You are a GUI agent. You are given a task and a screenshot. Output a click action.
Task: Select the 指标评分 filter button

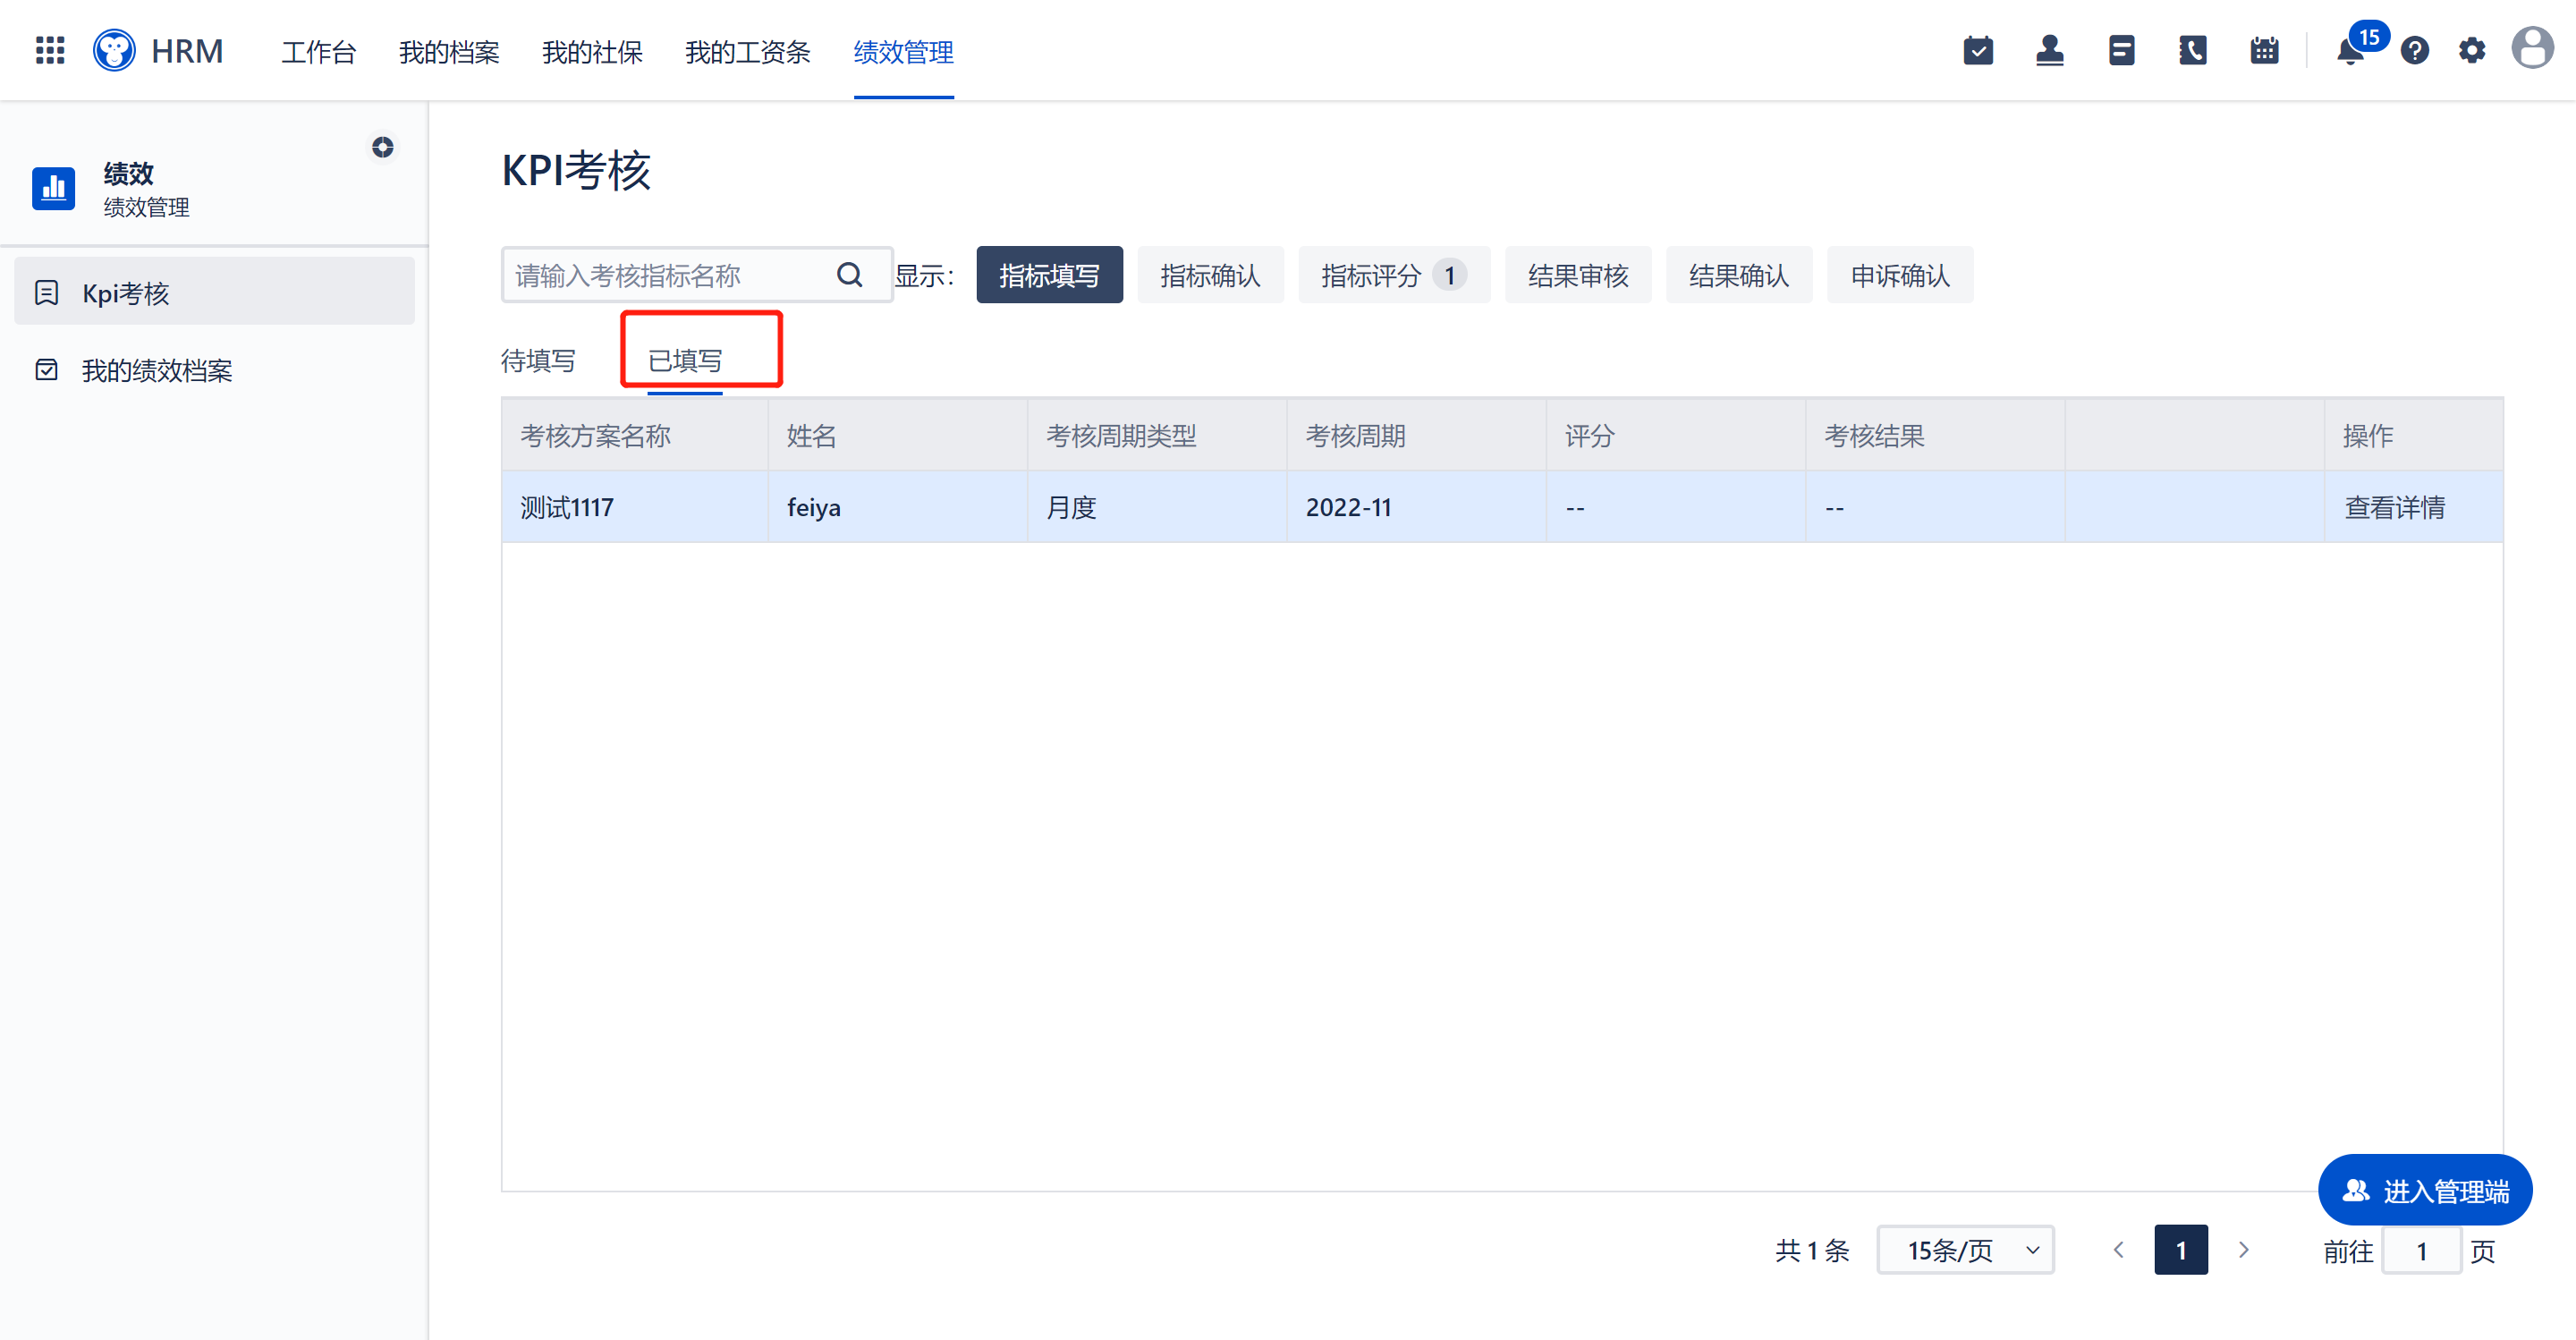click(x=1394, y=275)
